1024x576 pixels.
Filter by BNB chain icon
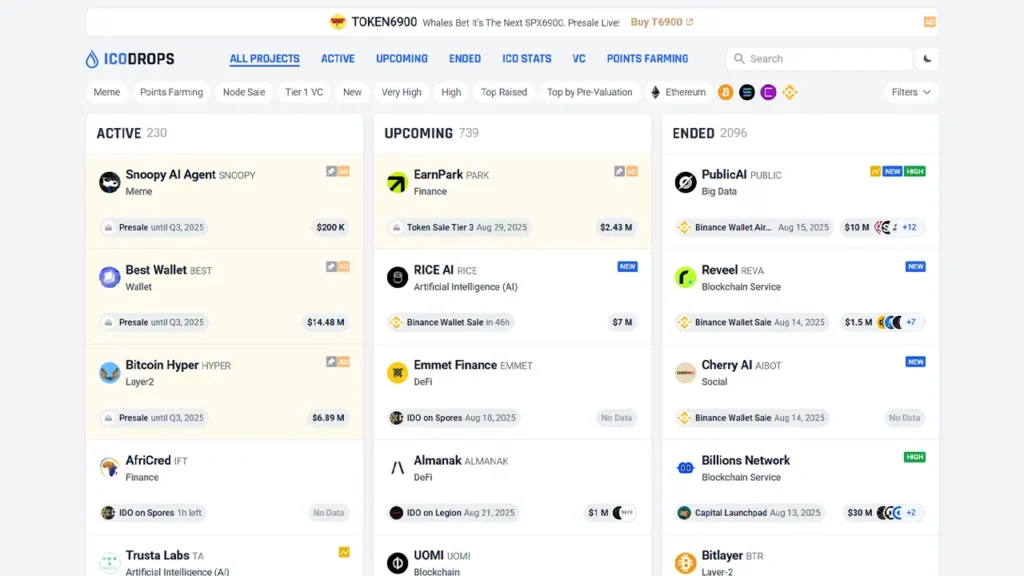[790, 92]
